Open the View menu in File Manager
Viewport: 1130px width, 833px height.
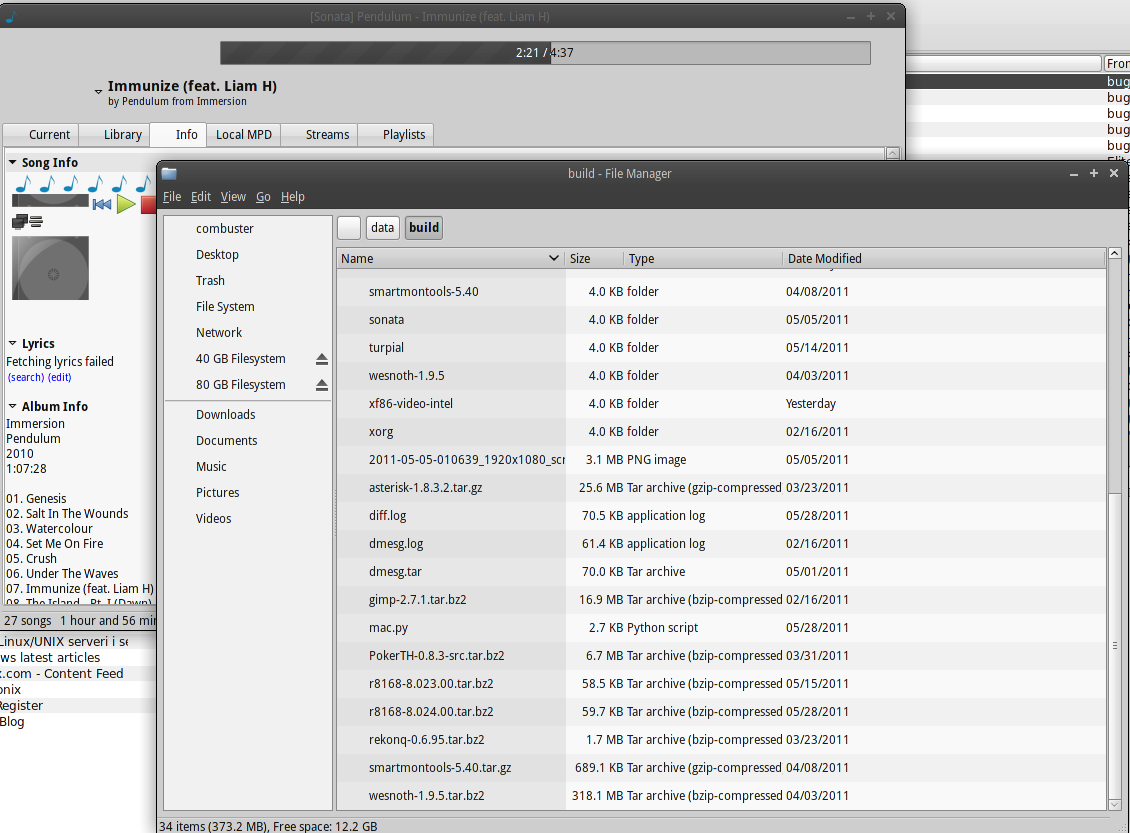coord(233,197)
